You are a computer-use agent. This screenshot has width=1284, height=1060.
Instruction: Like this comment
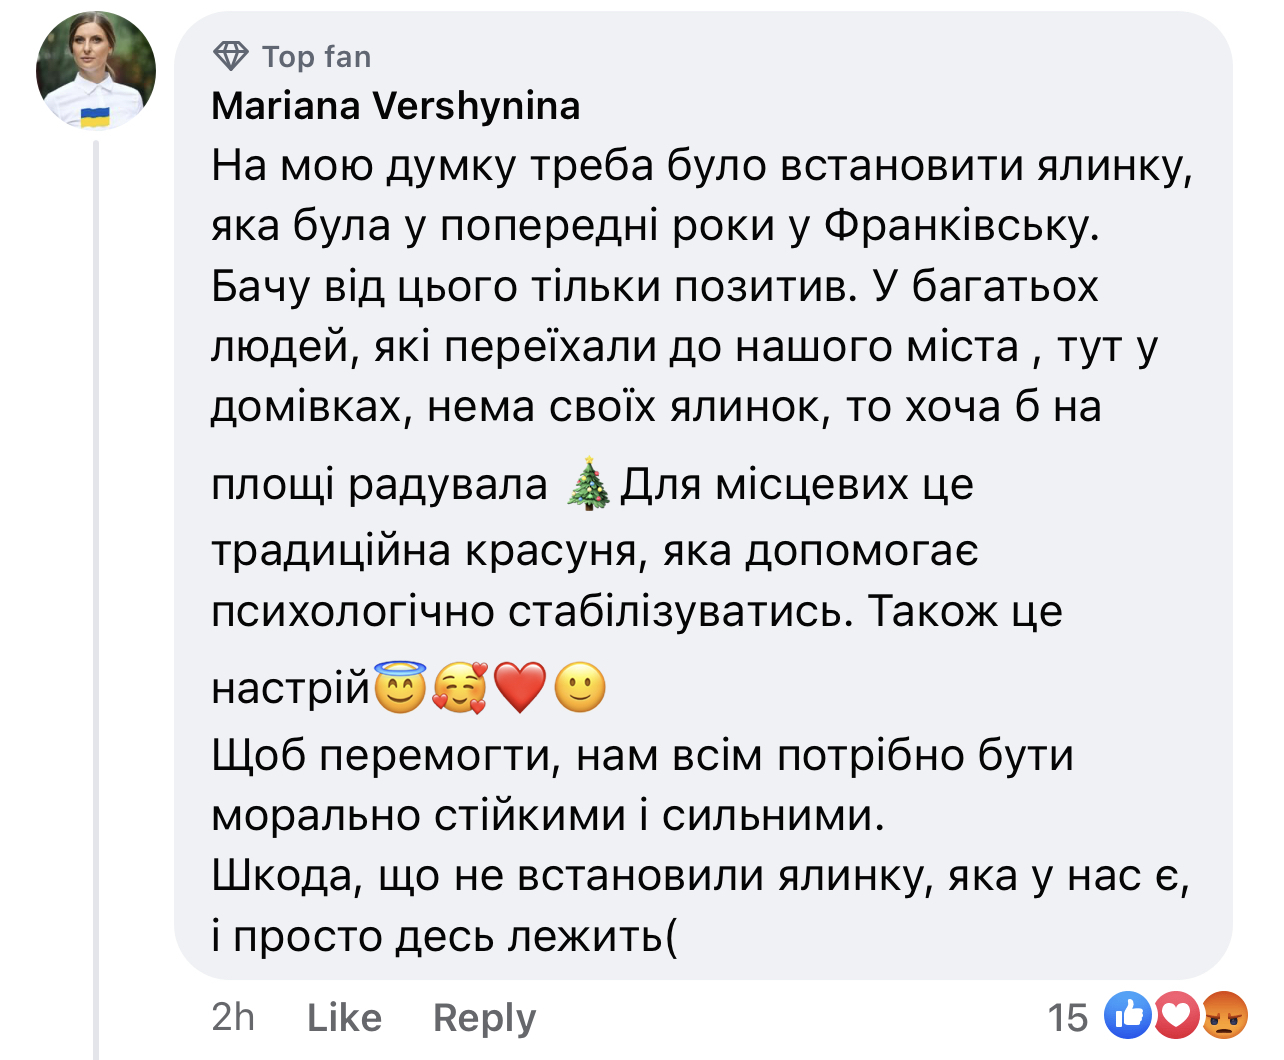[344, 1017]
